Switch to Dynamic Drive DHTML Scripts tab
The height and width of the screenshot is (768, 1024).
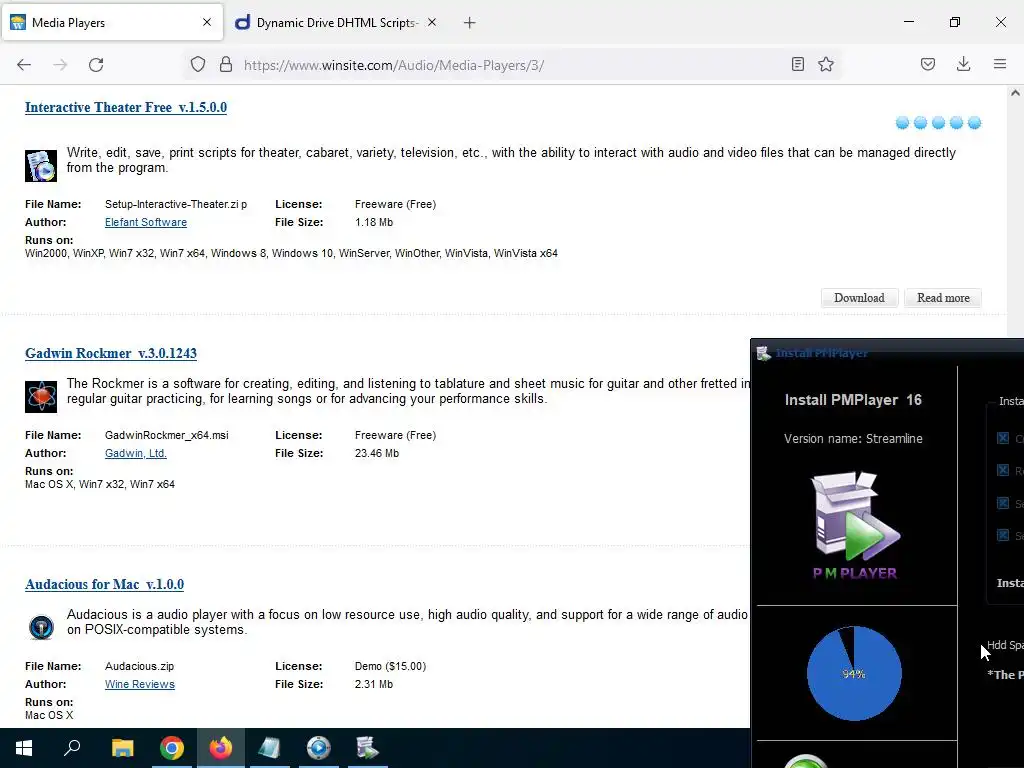[x=336, y=23]
